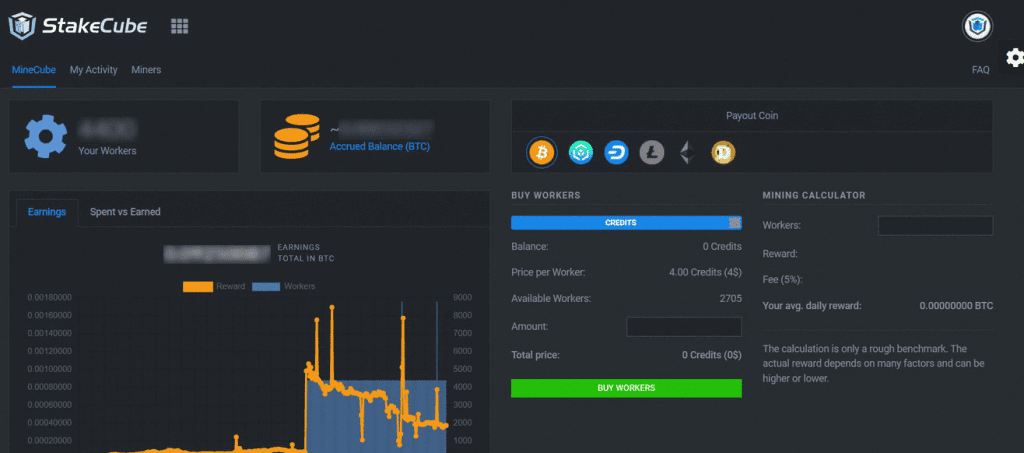The width and height of the screenshot is (1024, 453).
Task: Open the FAQ link
Action: point(980,70)
